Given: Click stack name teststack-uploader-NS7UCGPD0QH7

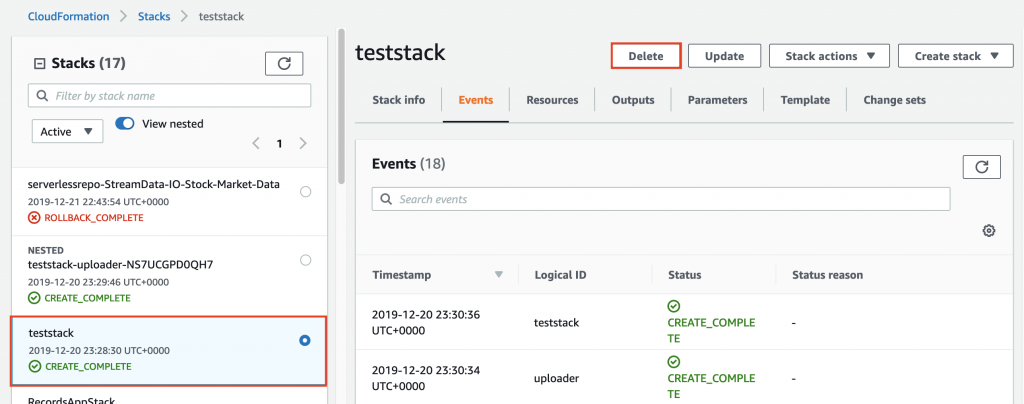Looking at the screenshot, I should 121,265.
